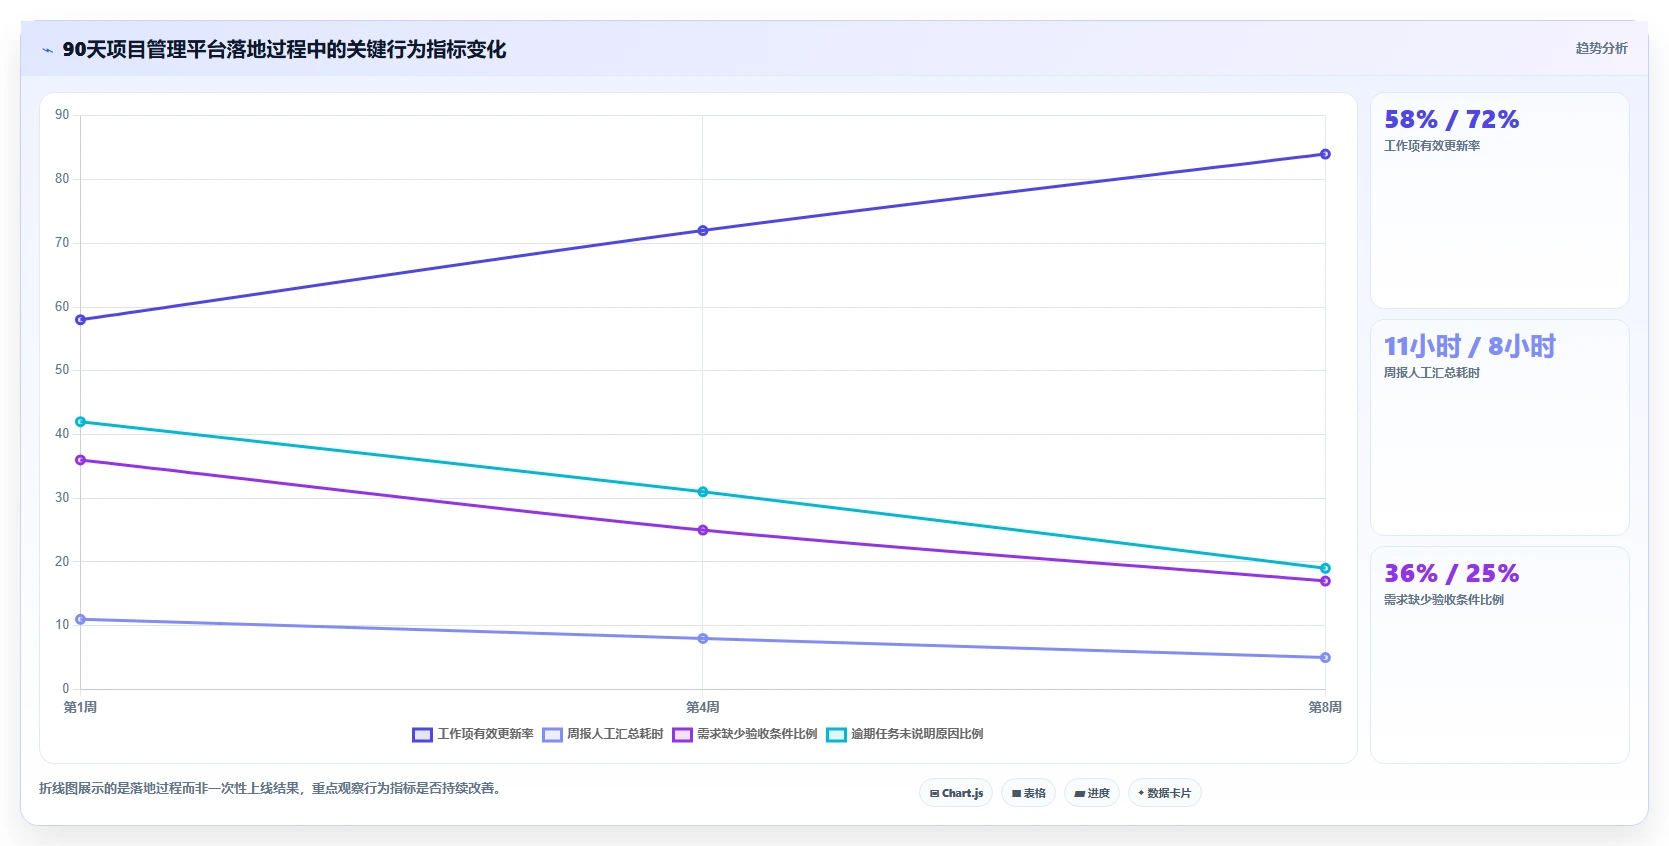The width and height of the screenshot is (1669, 846).
Task: Click the 90 y-axis tick label
Action: coord(62,115)
